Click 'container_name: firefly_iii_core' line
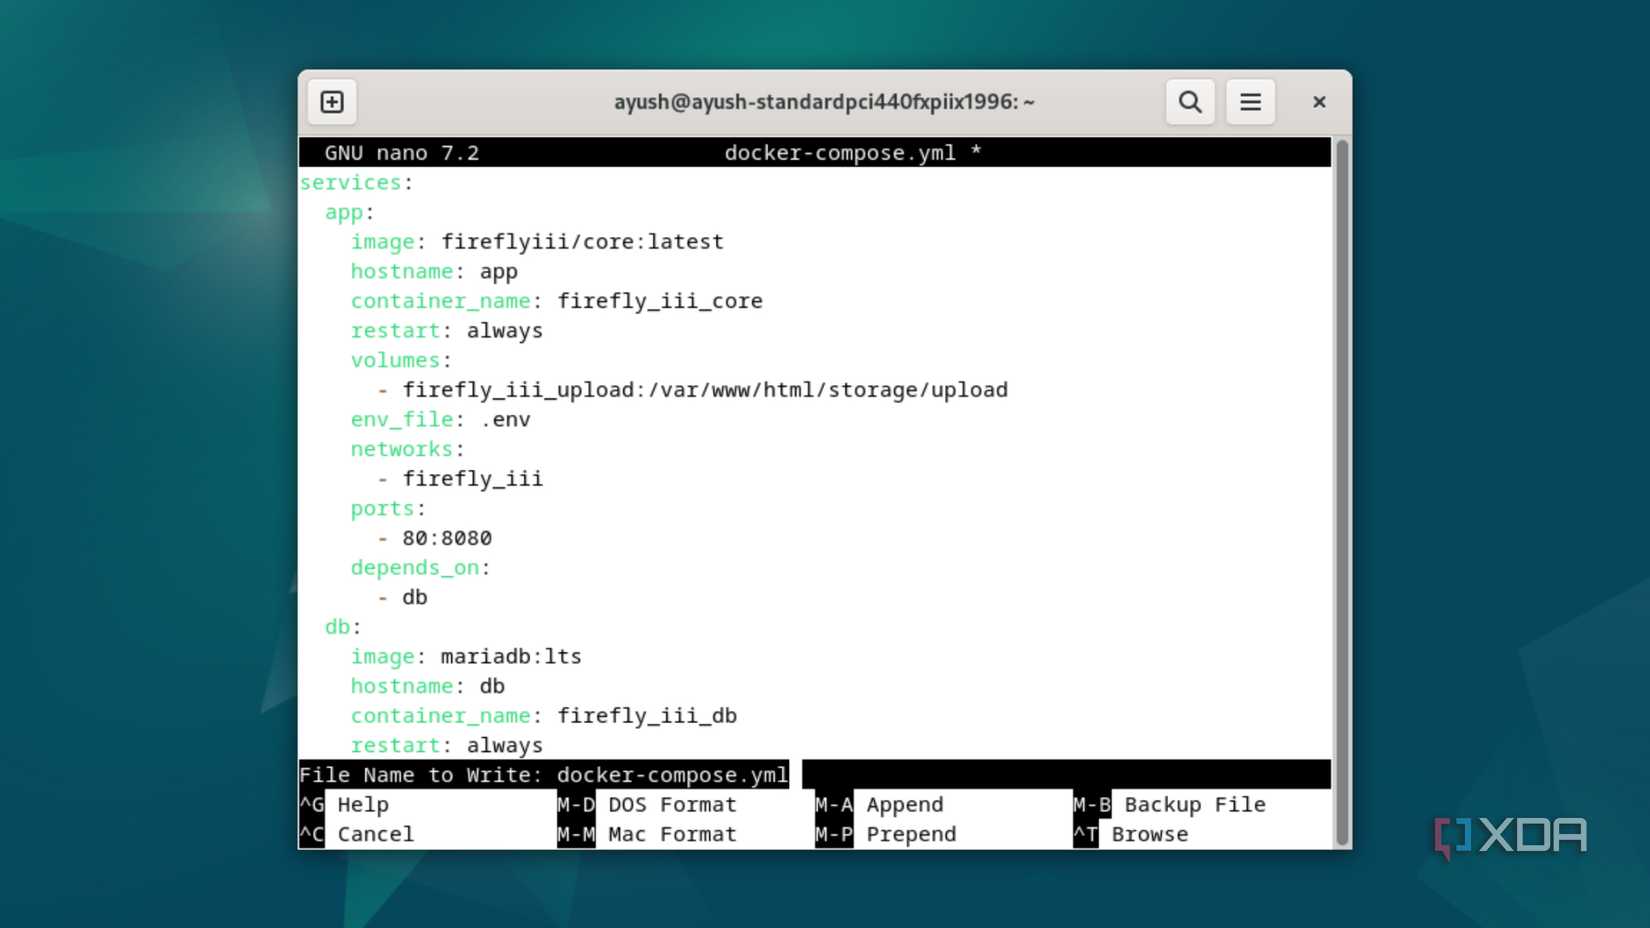The image size is (1650, 928). tap(556, 301)
